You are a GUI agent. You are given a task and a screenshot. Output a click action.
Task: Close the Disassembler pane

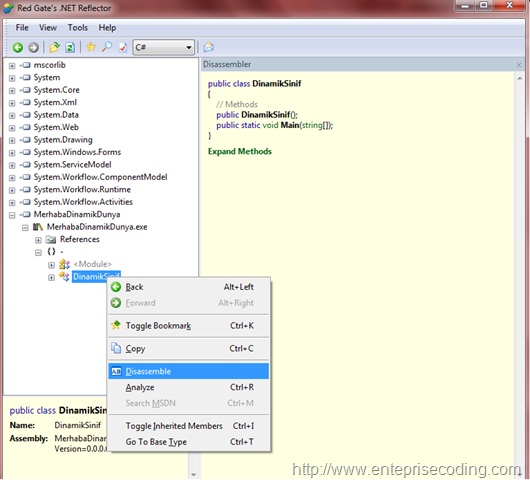pyautogui.click(x=519, y=65)
